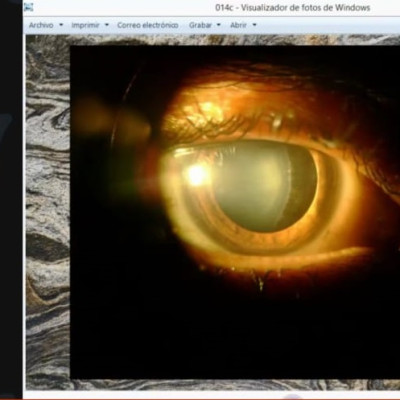Screen dimensions: 400x400
Task: Open the Imprimir menu
Action: [x=85, y=25]
